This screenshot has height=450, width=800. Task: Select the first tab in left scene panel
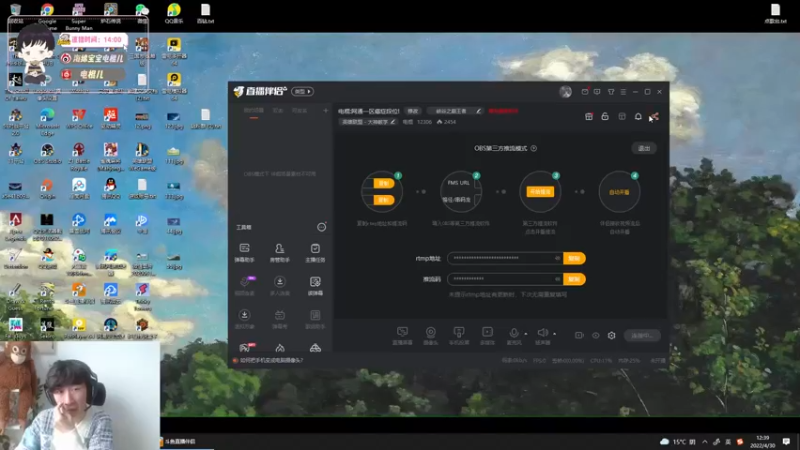254,111
